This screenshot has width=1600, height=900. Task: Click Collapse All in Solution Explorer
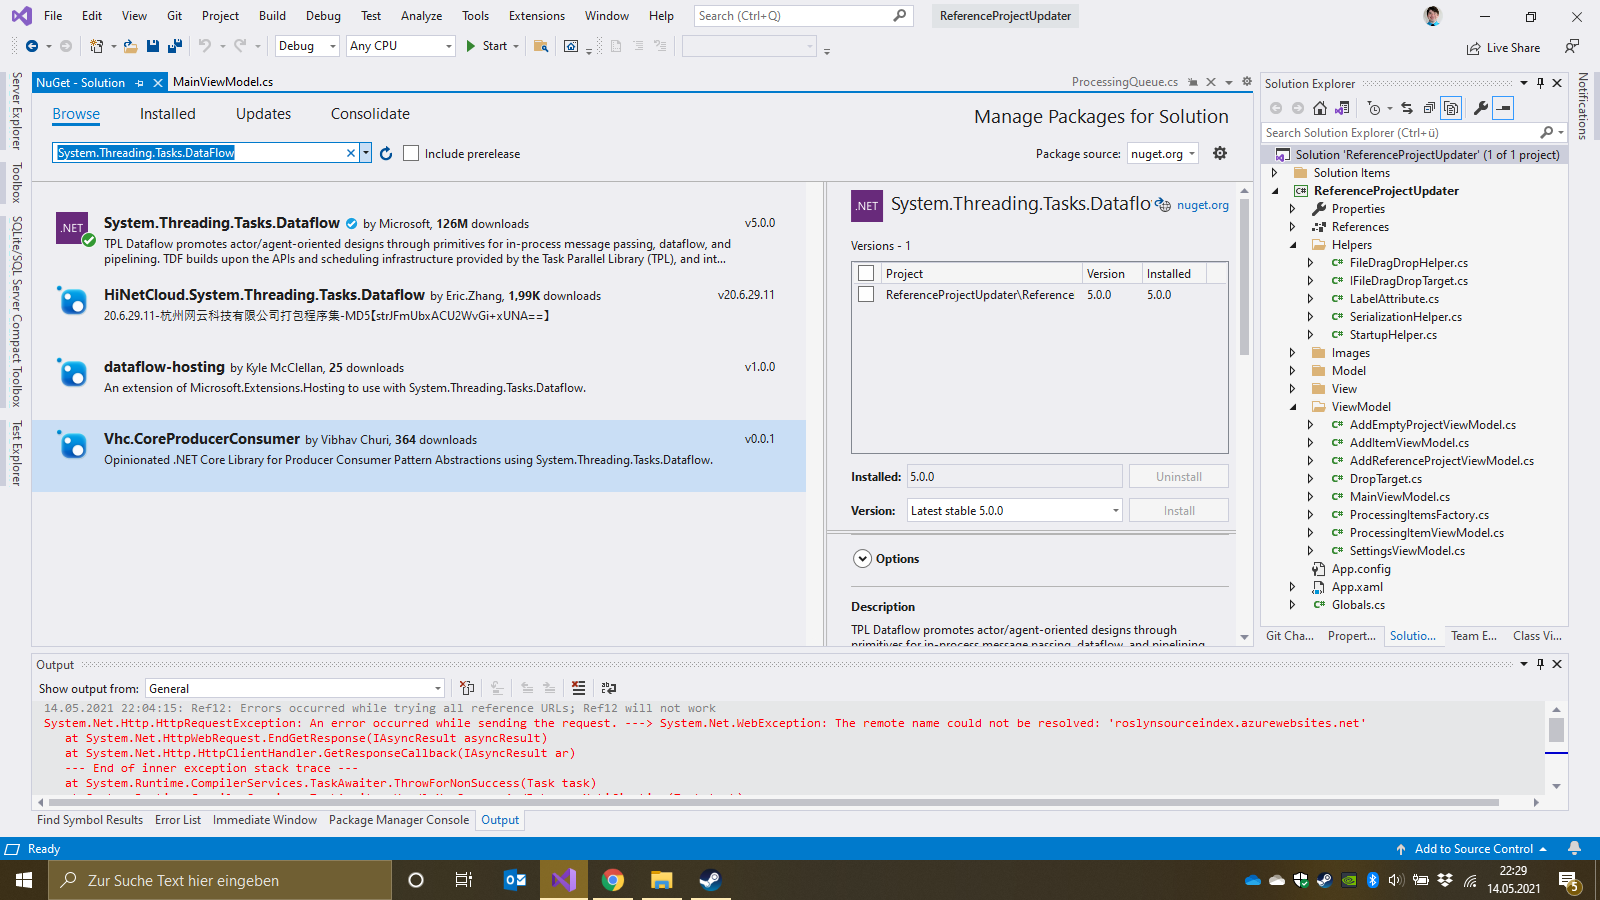[1429, 108]
